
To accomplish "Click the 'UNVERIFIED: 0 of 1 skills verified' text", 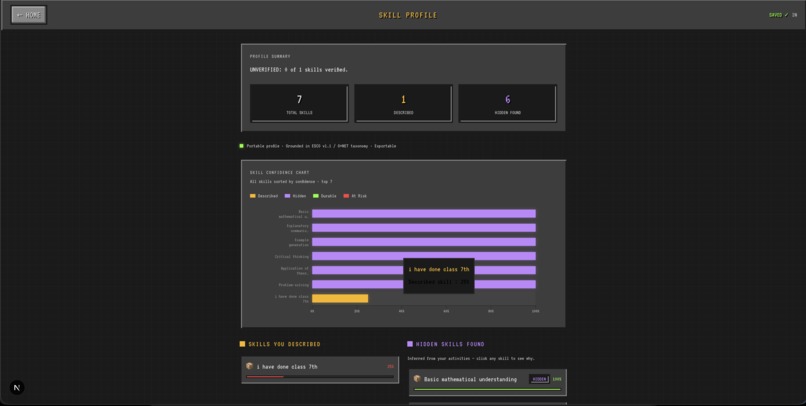I will (x=299, y=70).
